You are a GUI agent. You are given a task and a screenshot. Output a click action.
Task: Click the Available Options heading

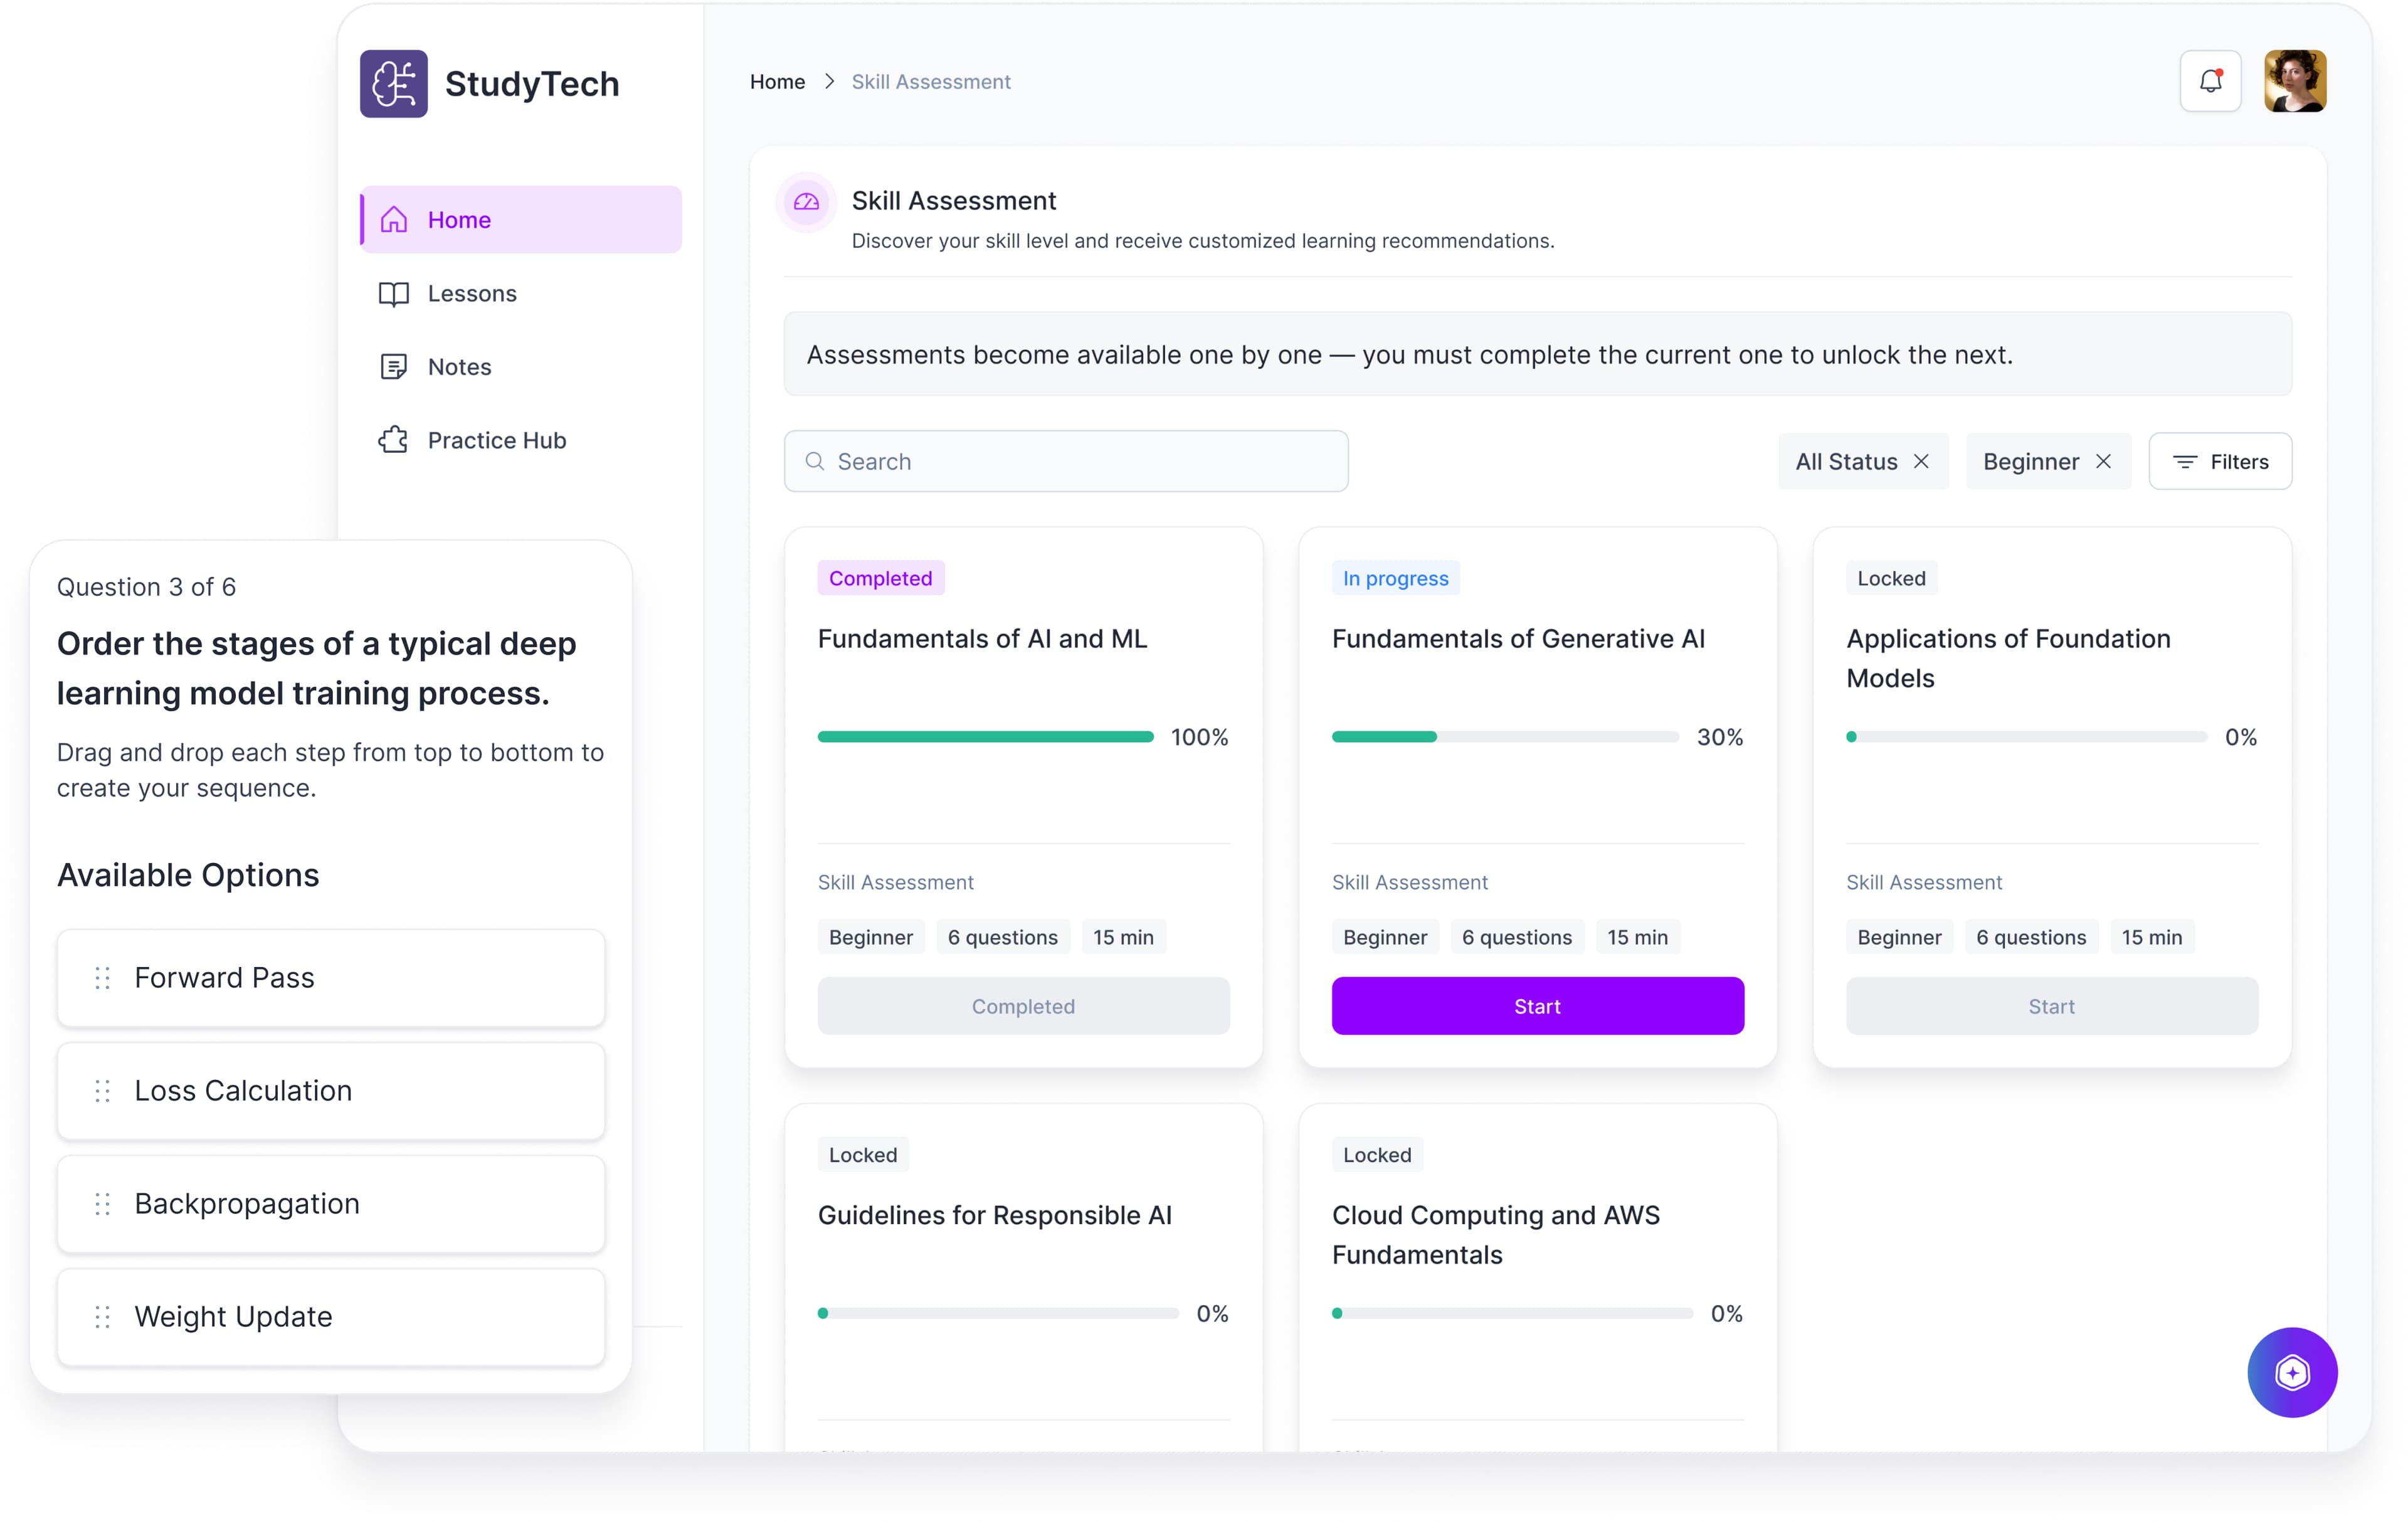[188, 875]
